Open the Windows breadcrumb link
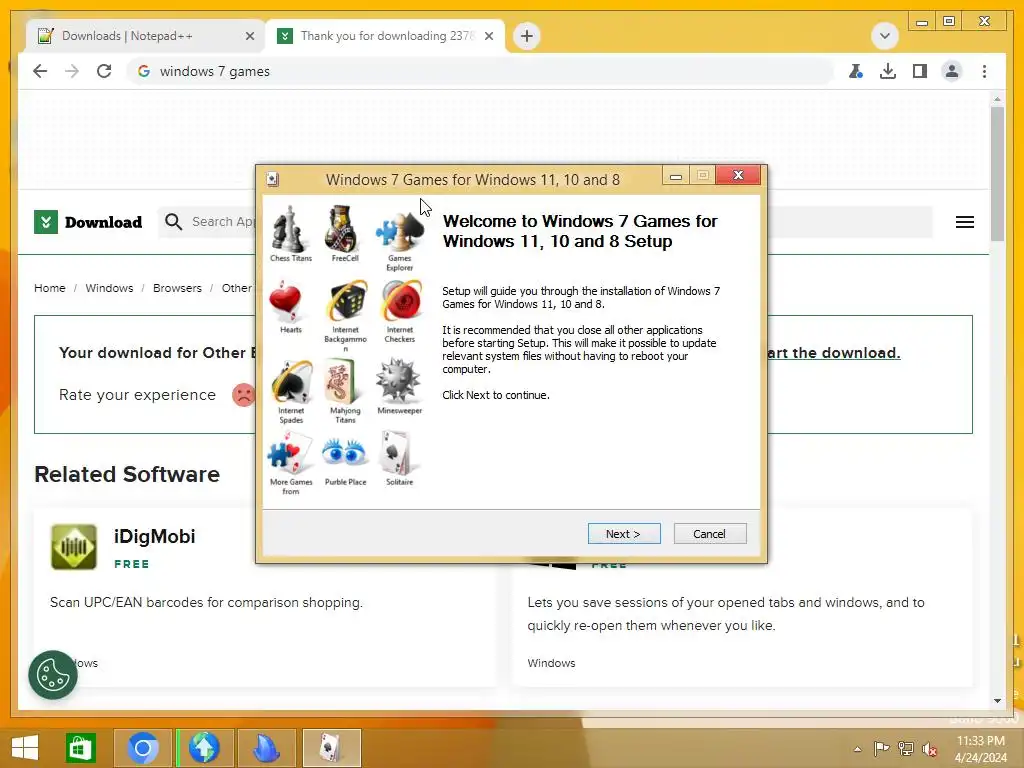Viewport: 1024px width, 768px height. pyautogui.click(x=109, y=288)
